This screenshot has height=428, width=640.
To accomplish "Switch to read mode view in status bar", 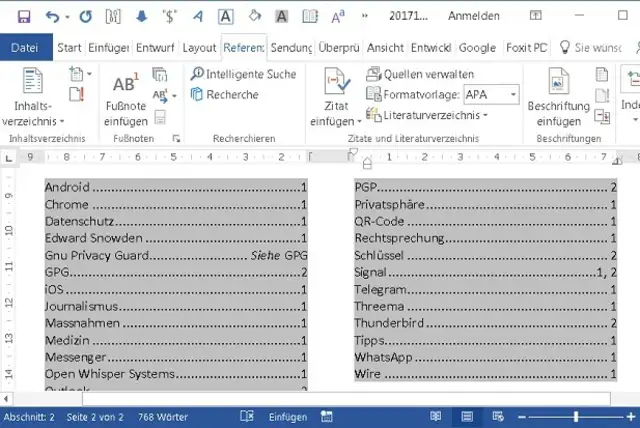I will [435, 416].
